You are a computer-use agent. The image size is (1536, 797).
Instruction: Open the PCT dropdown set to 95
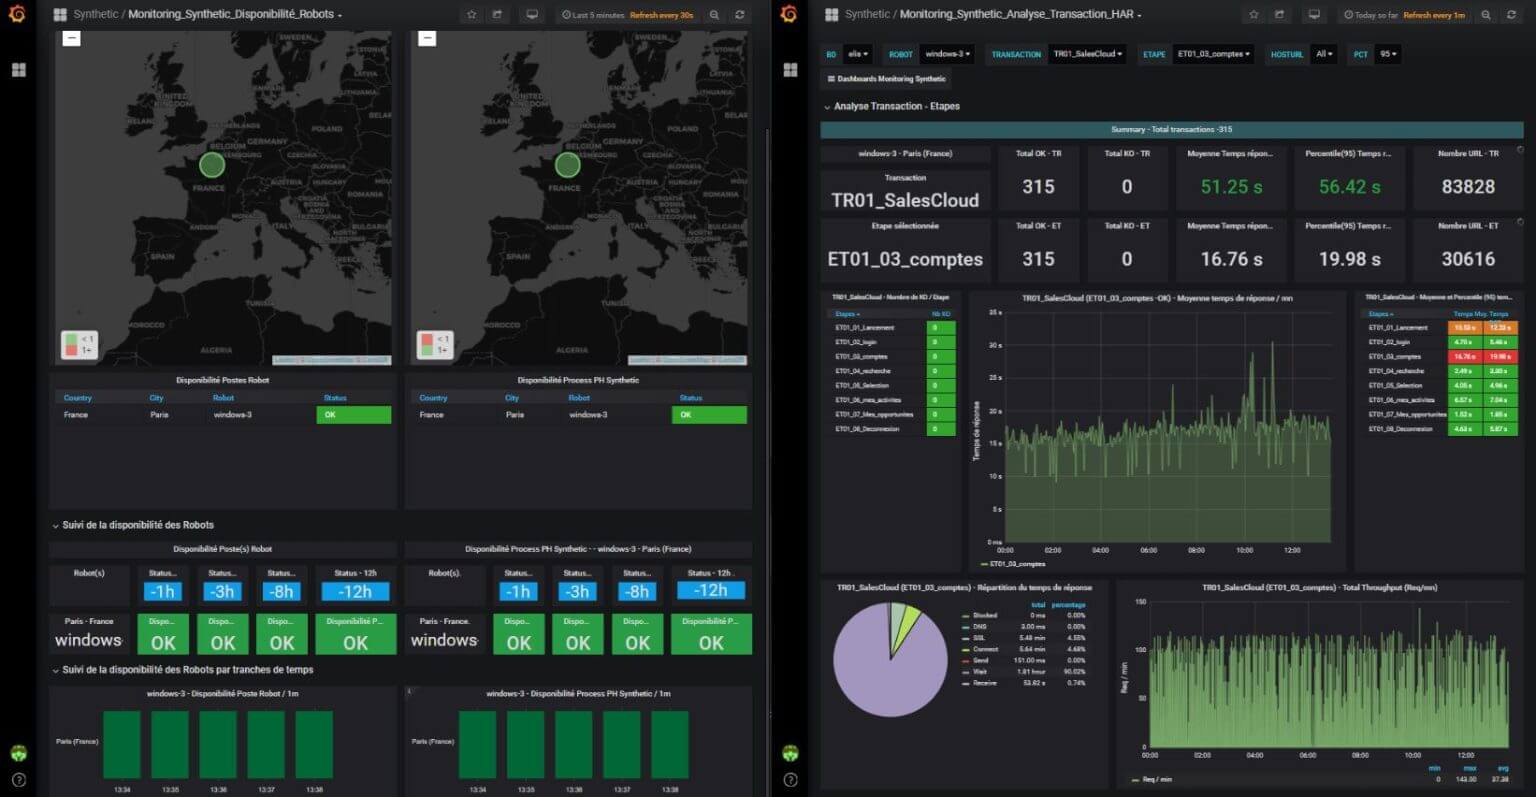1388,54
